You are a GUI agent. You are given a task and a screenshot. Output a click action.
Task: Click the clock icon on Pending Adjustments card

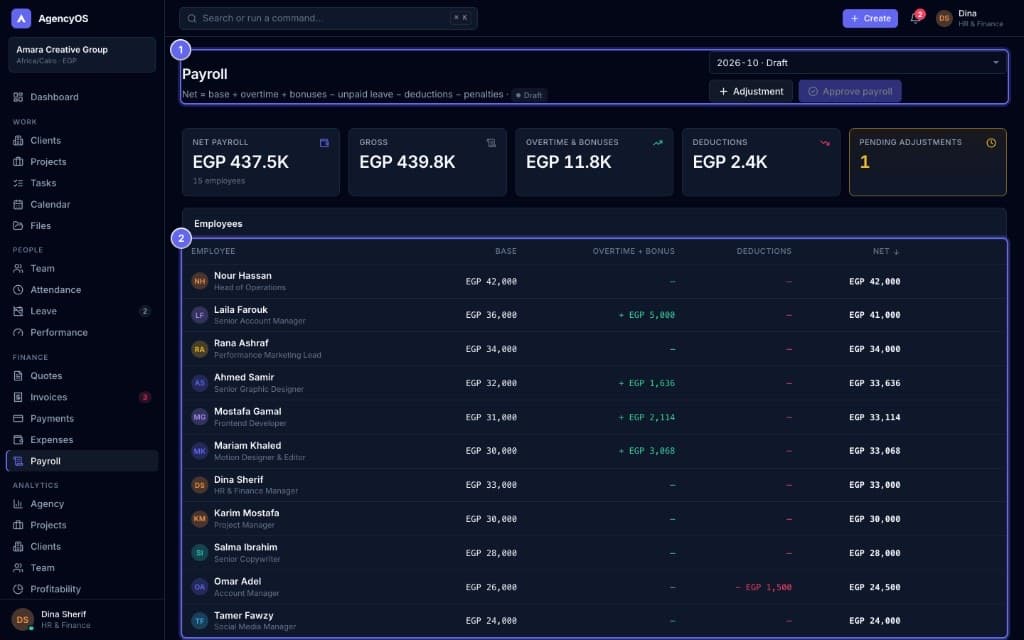[991, 143]
